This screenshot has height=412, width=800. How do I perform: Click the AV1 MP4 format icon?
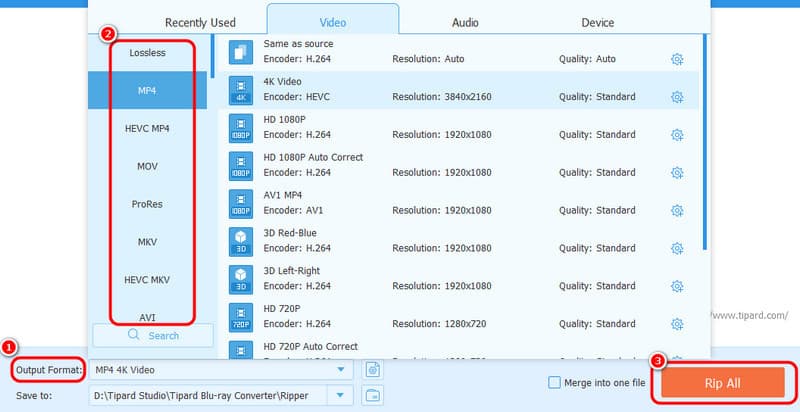click(241, 203)
